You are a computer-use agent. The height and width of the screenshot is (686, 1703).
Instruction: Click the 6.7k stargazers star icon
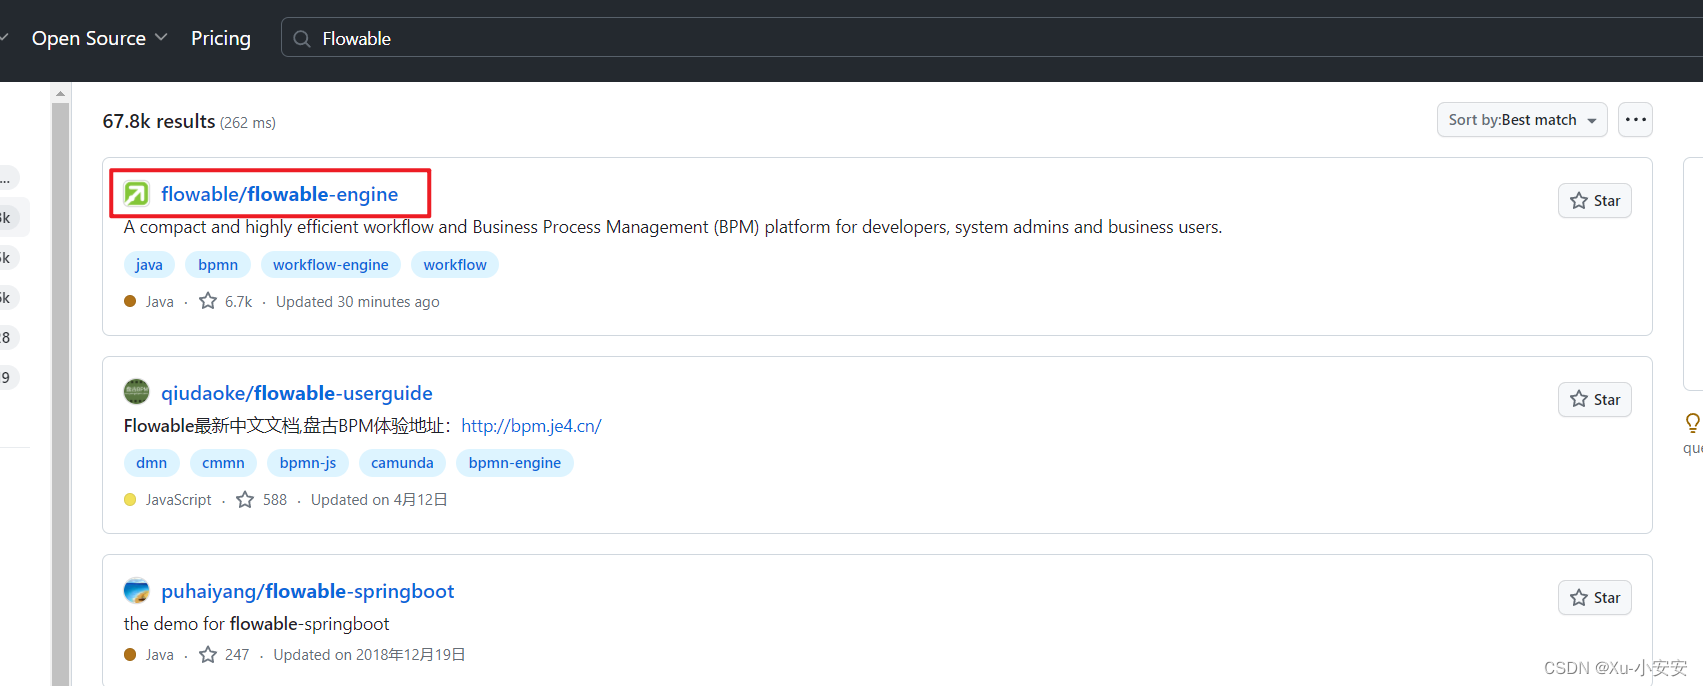[x=208, y=301]
